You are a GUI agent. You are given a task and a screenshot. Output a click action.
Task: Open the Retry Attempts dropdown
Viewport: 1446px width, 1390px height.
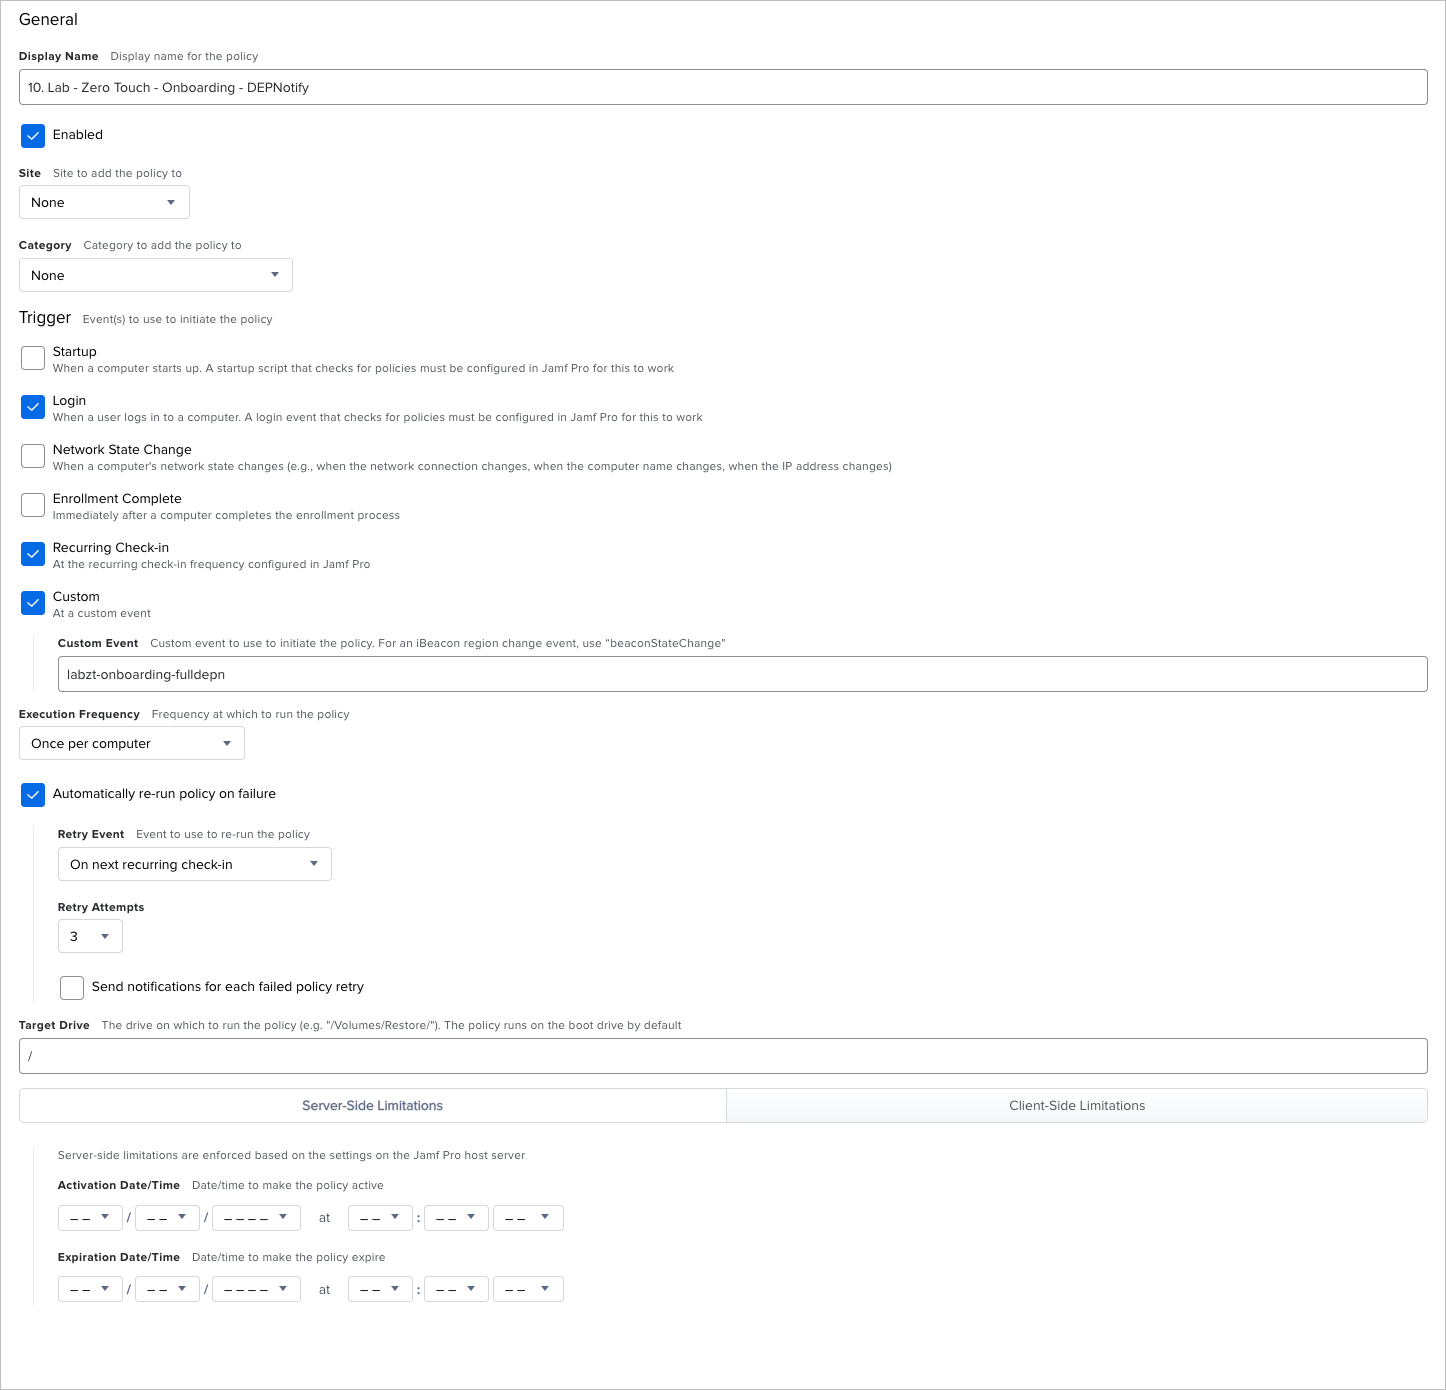pyautogui.click(x=90, y=936)
